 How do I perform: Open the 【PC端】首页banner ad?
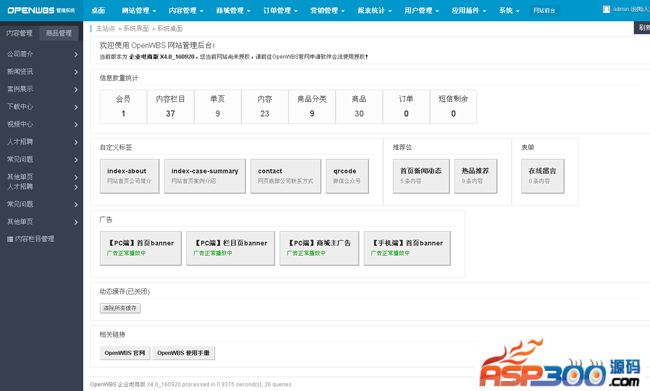coord(141,248)
